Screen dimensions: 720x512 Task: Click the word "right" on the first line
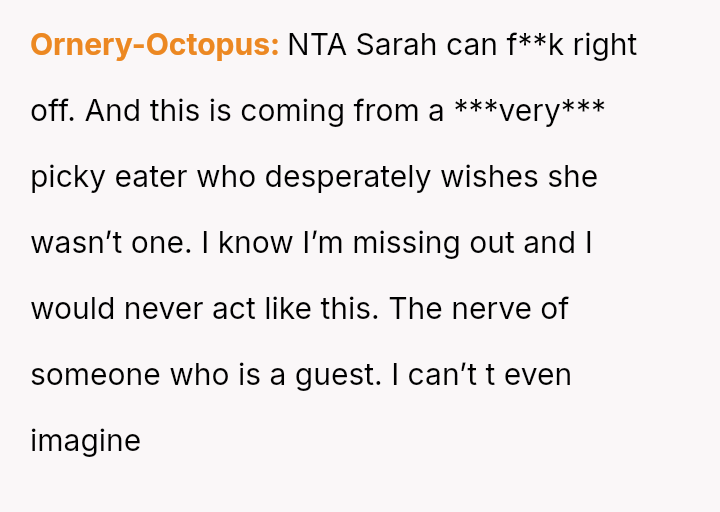[x=606, y=45]
